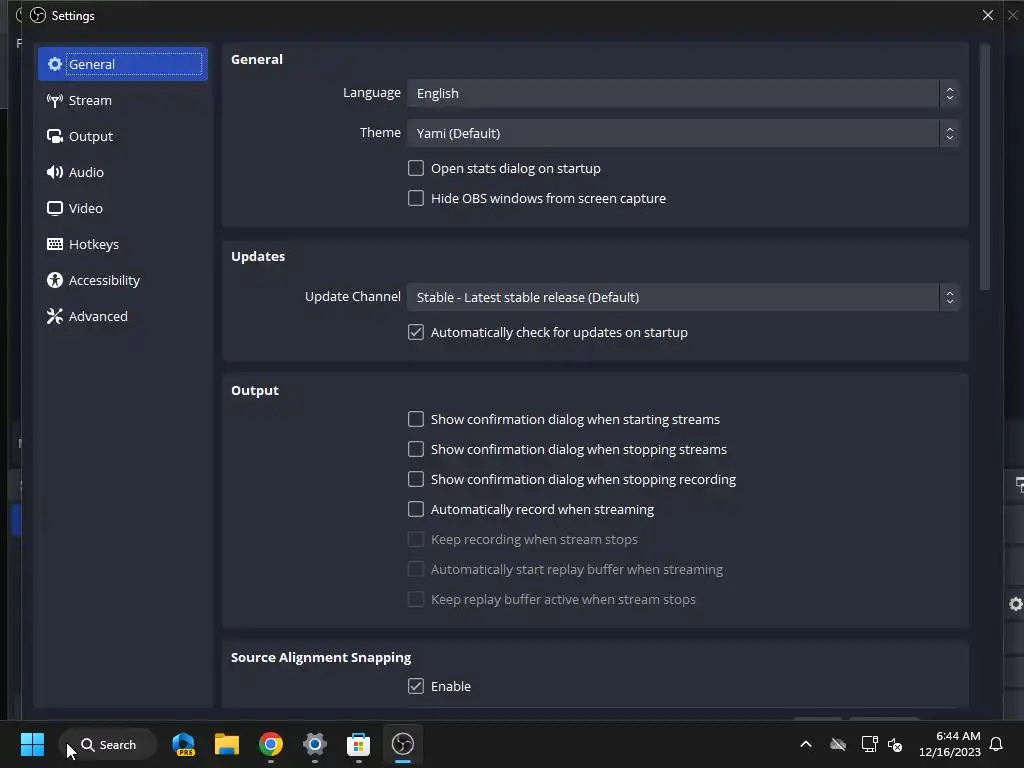Click the Keep recording when stream stops checkbox
This screenshot has height=768, width=1024.
point(415,539)
